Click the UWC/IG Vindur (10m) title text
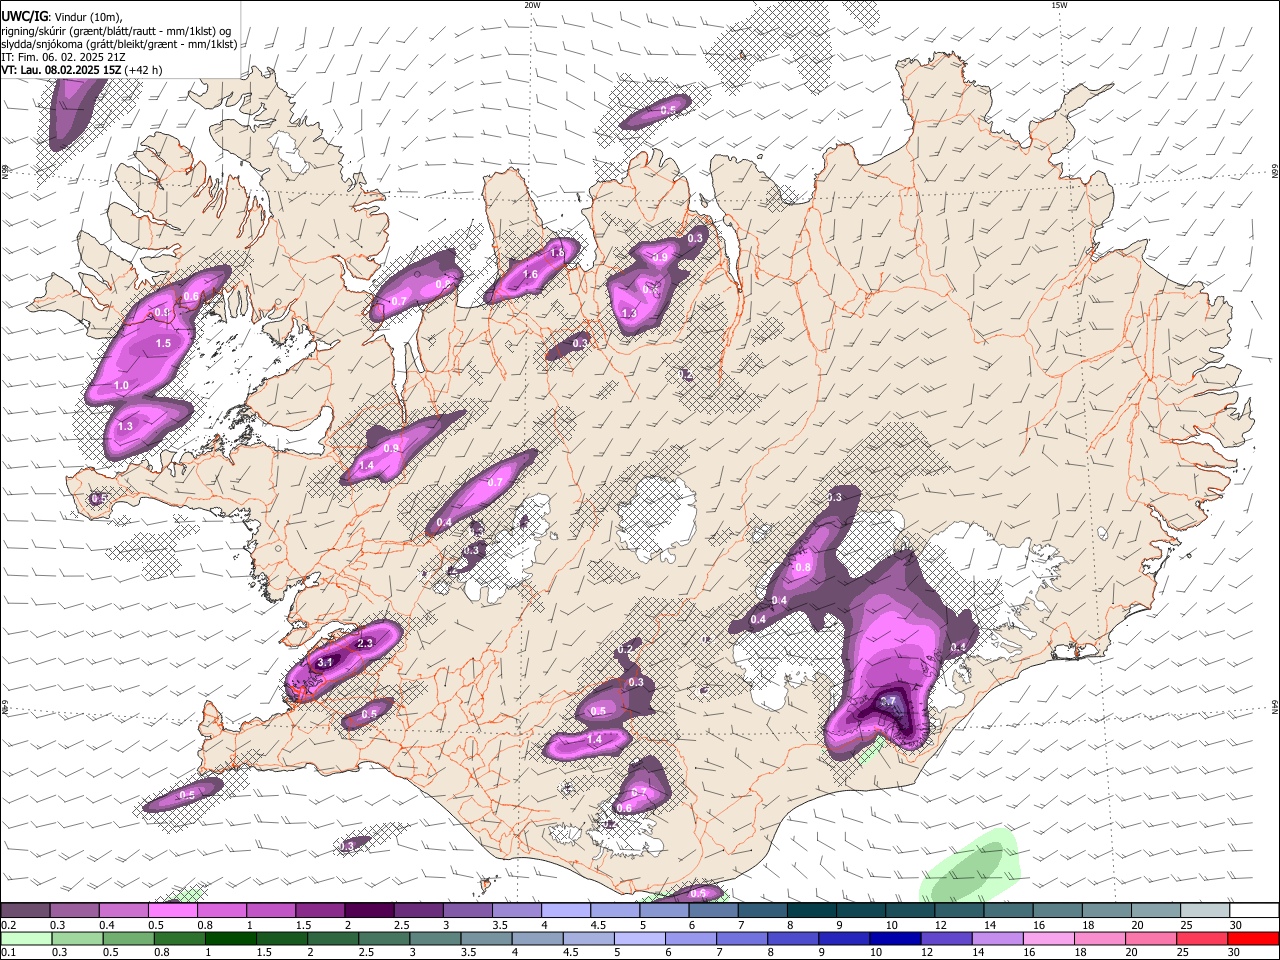Screen dimensions: 1280x960 click(61, 17)
